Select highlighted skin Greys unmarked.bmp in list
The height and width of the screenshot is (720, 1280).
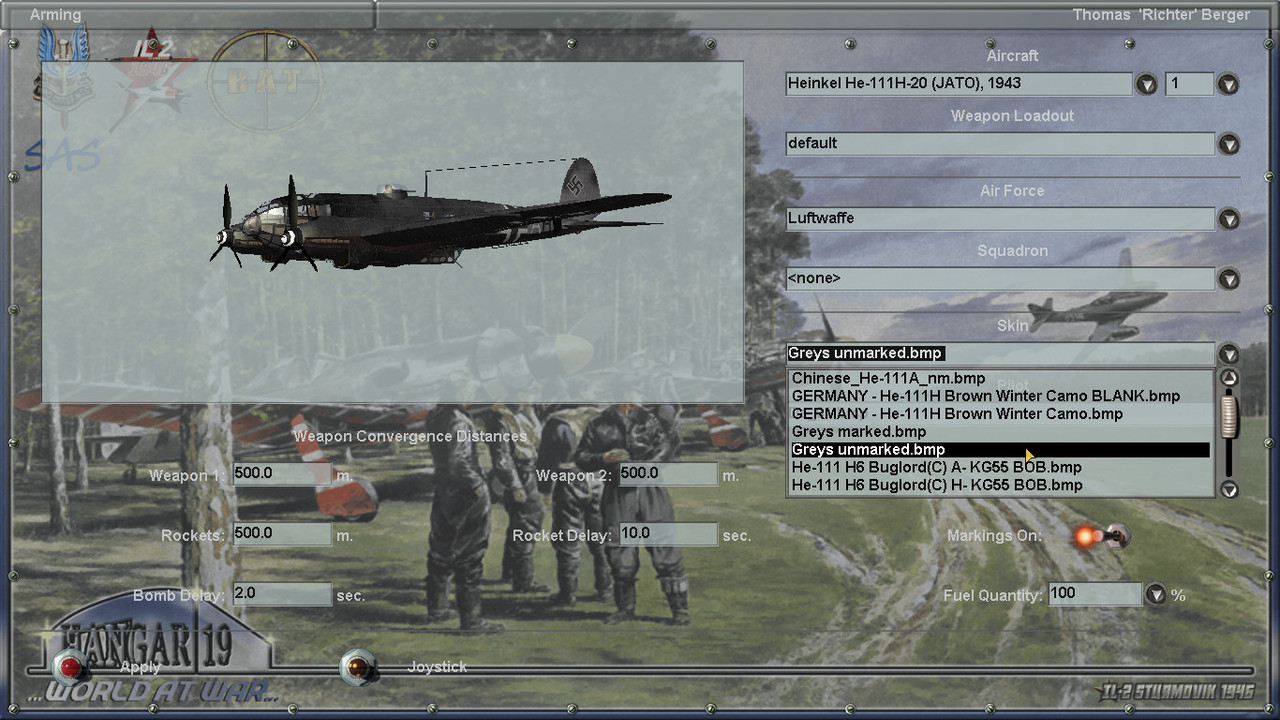point(1000,450)
